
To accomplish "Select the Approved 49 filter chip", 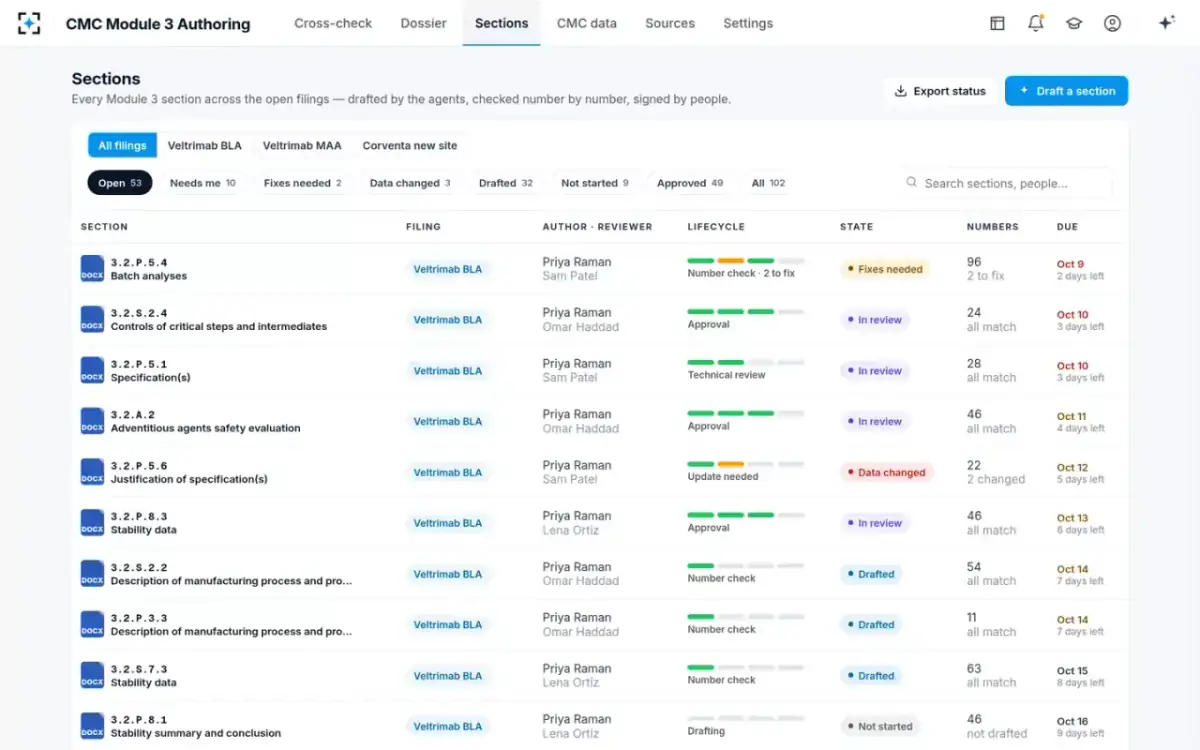I will pyautogui.click(x=690, y=183).
